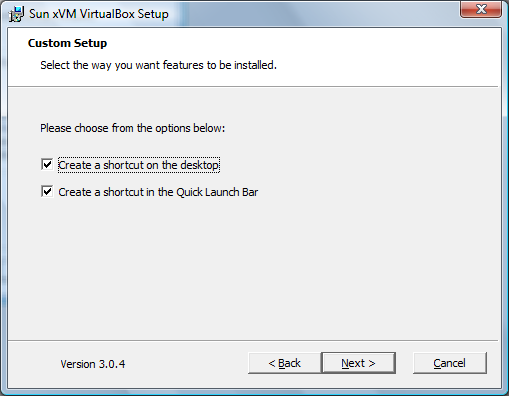The width and height of the screenshot is (509, 396).
Task: Click the 'Create a shortcut on the desktop' label
Action: [139, 165]
